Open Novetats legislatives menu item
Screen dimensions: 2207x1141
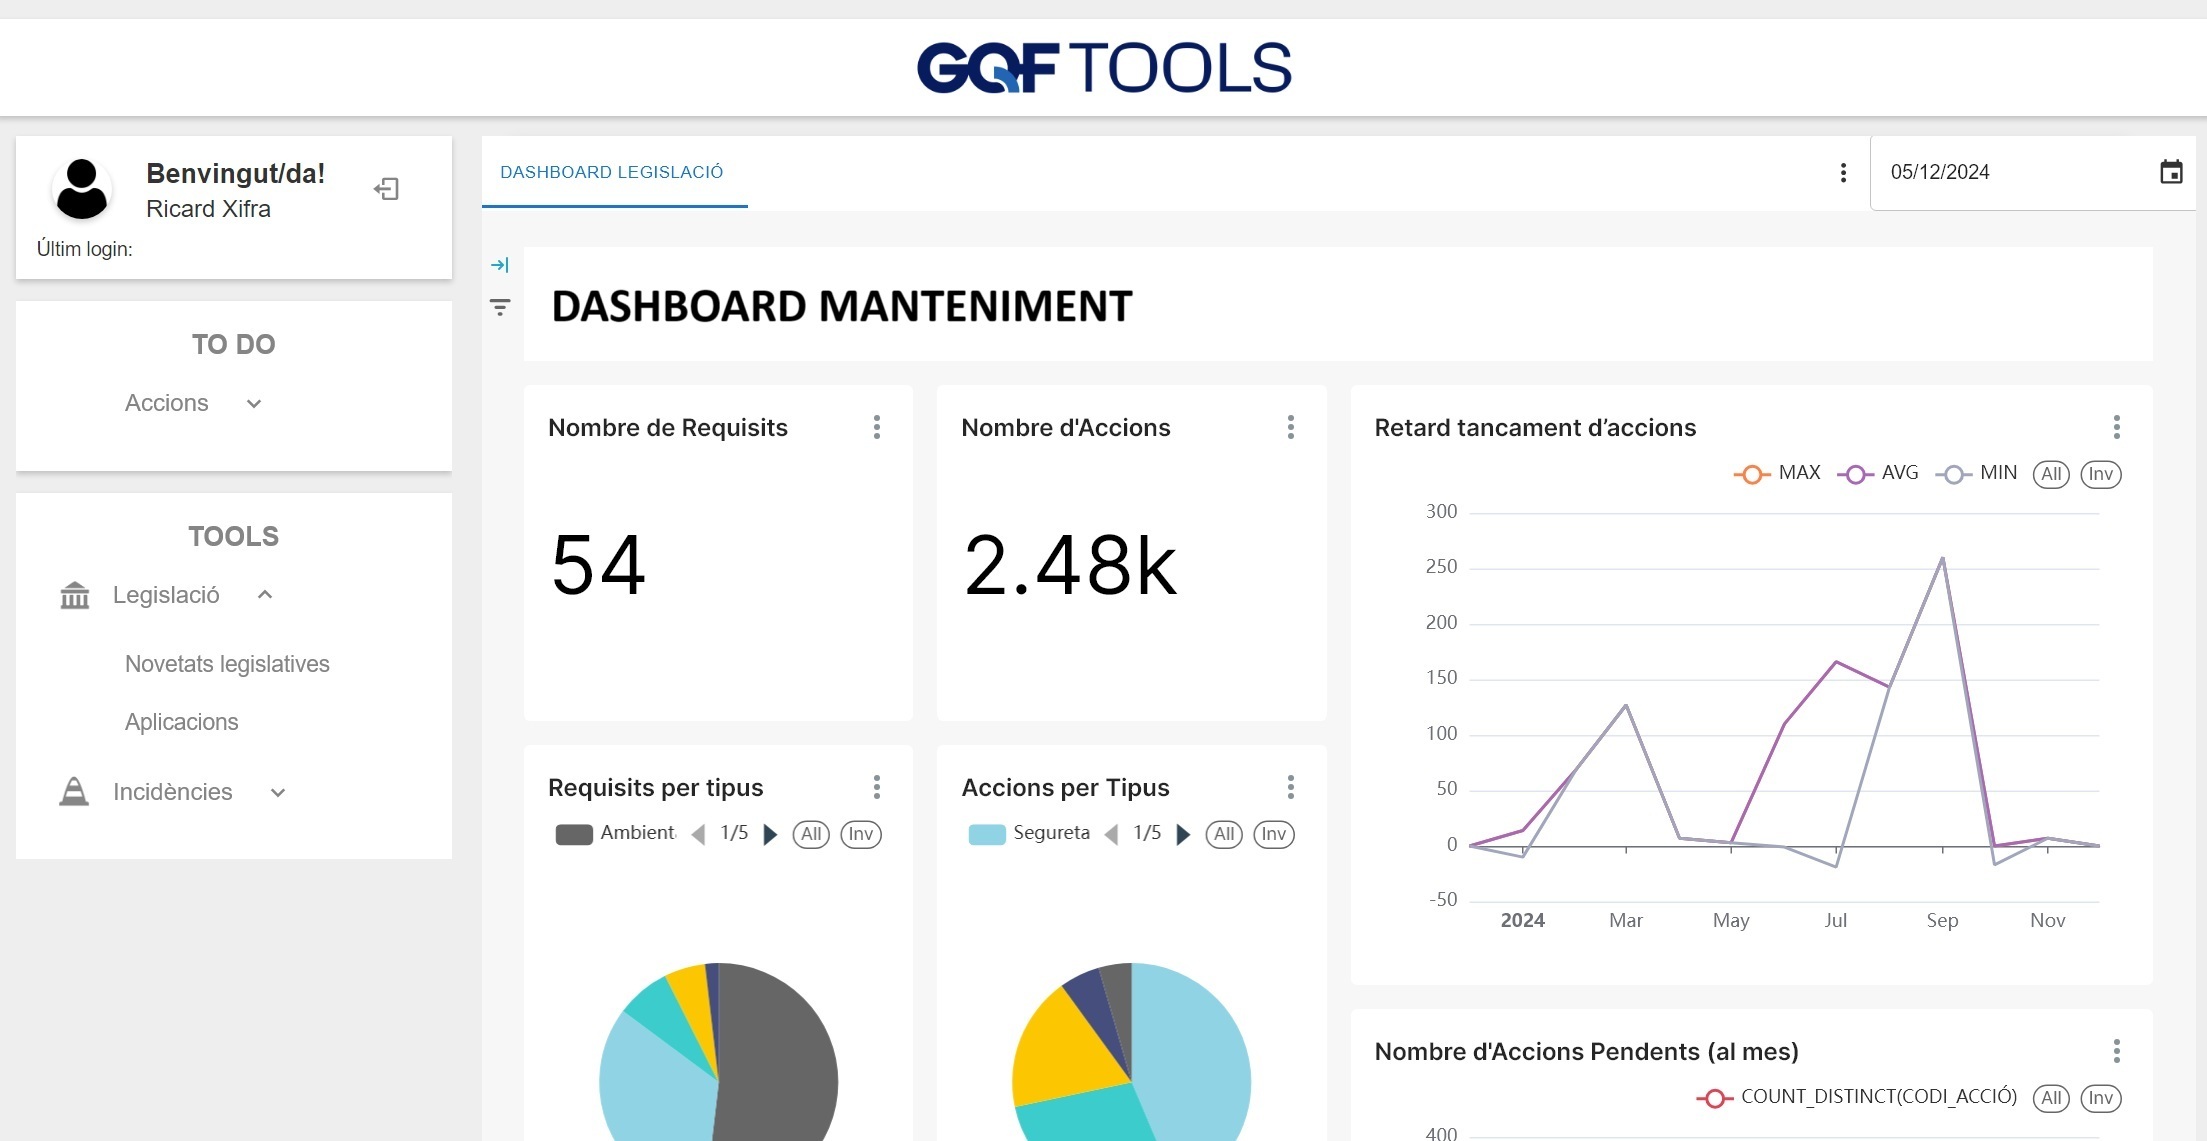(227, 664)
